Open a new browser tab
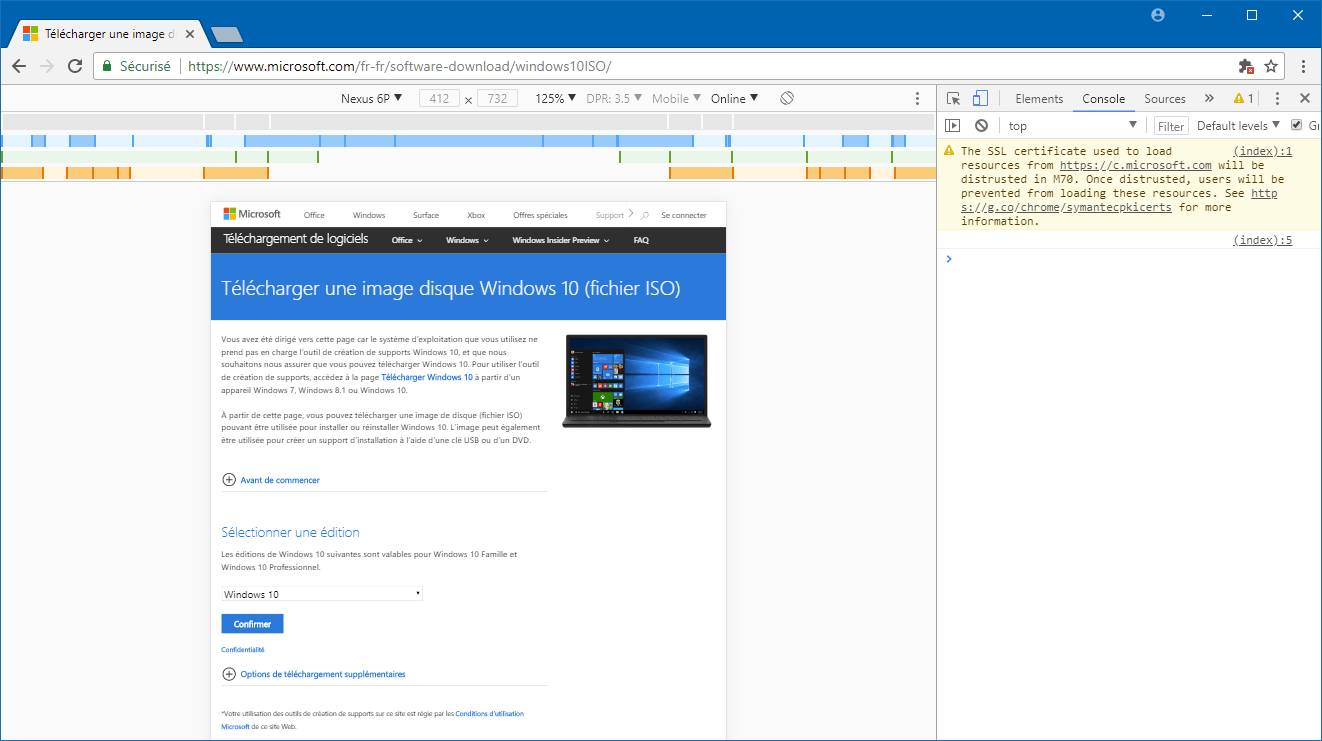The image size is (1322, 741). [227, 35]
